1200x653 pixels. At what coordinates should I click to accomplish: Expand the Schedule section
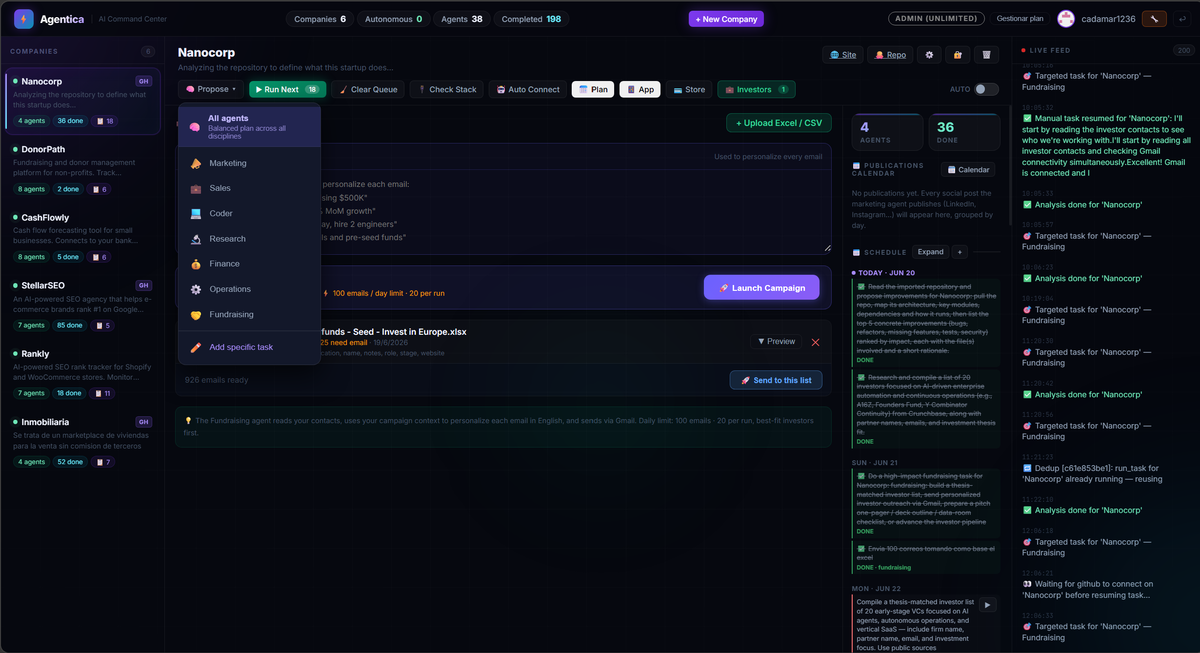click(930, 252)
